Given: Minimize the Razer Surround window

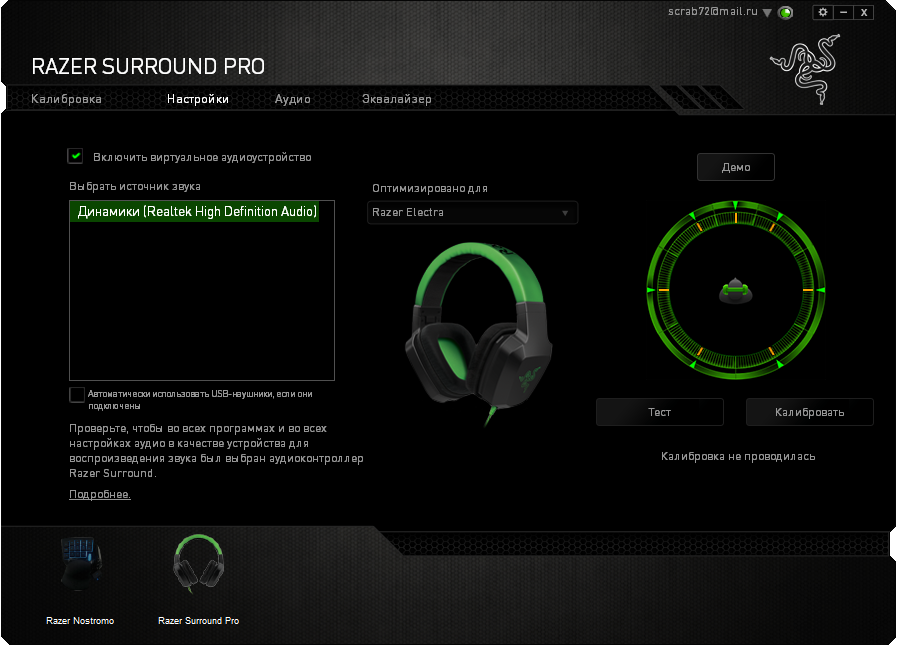Looking at the screenshot, I should (843, 12).
